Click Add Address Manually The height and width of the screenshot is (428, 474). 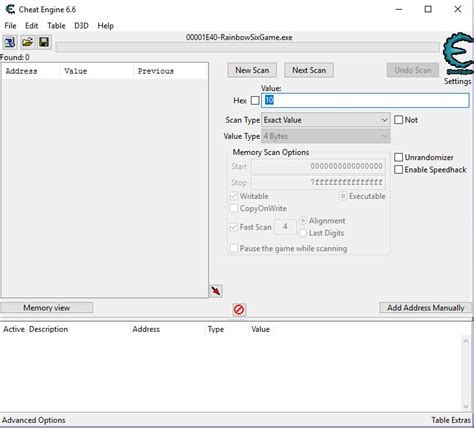(426, 308)
